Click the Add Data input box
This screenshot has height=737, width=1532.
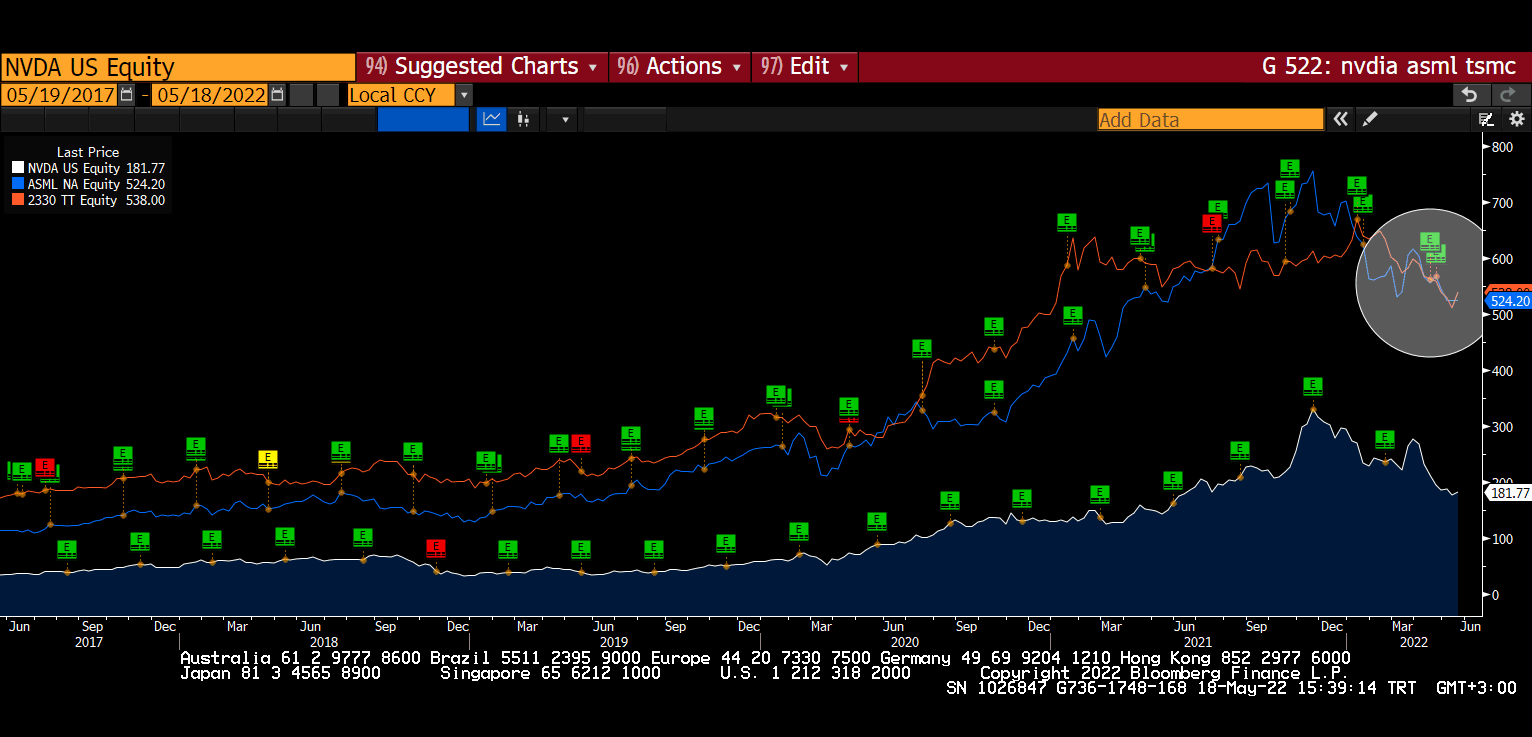point(1211,119)
